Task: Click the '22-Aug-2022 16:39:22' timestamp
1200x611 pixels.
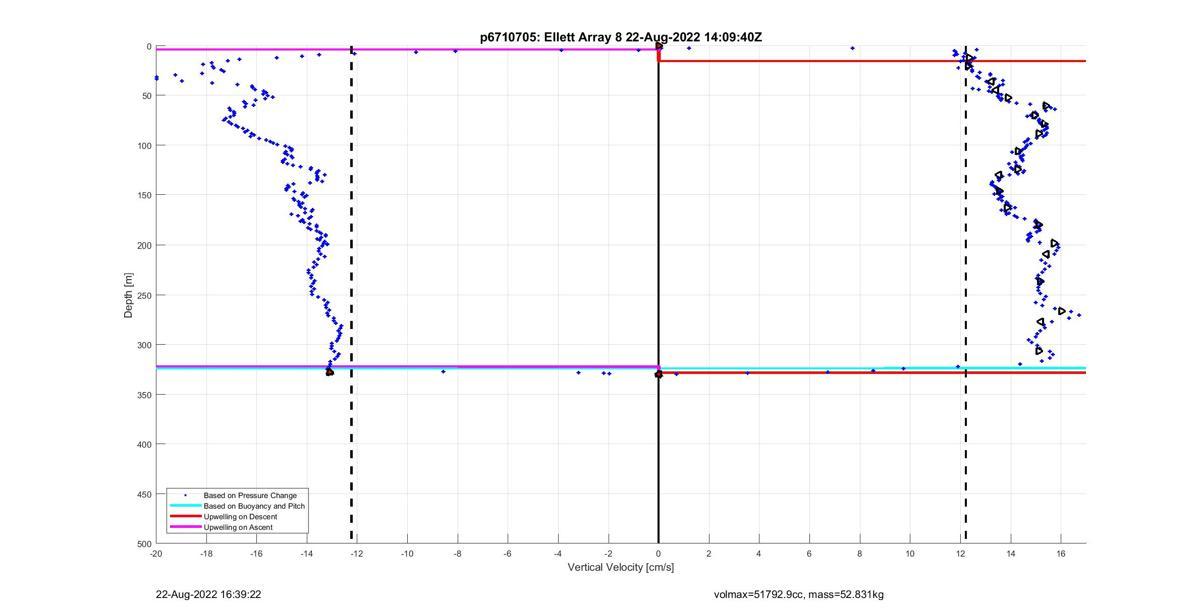Action: [x=209, y=595]
